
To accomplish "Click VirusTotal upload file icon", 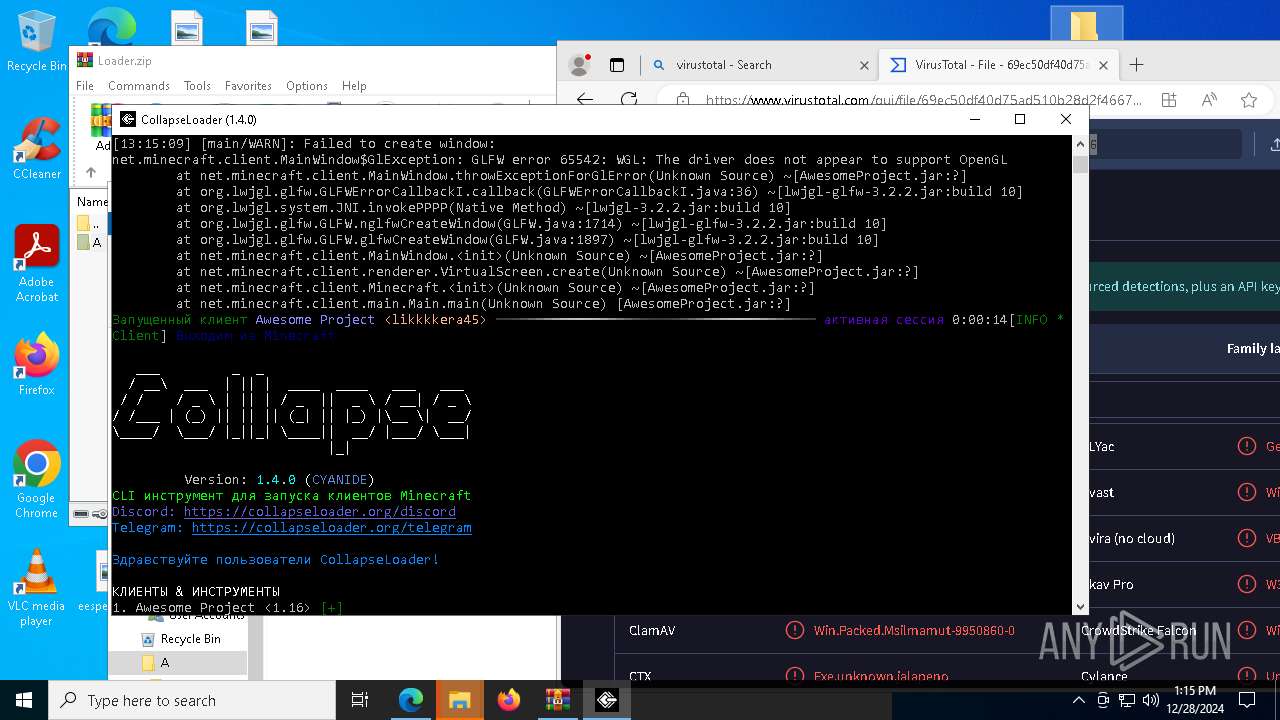I will (1274, 145).
